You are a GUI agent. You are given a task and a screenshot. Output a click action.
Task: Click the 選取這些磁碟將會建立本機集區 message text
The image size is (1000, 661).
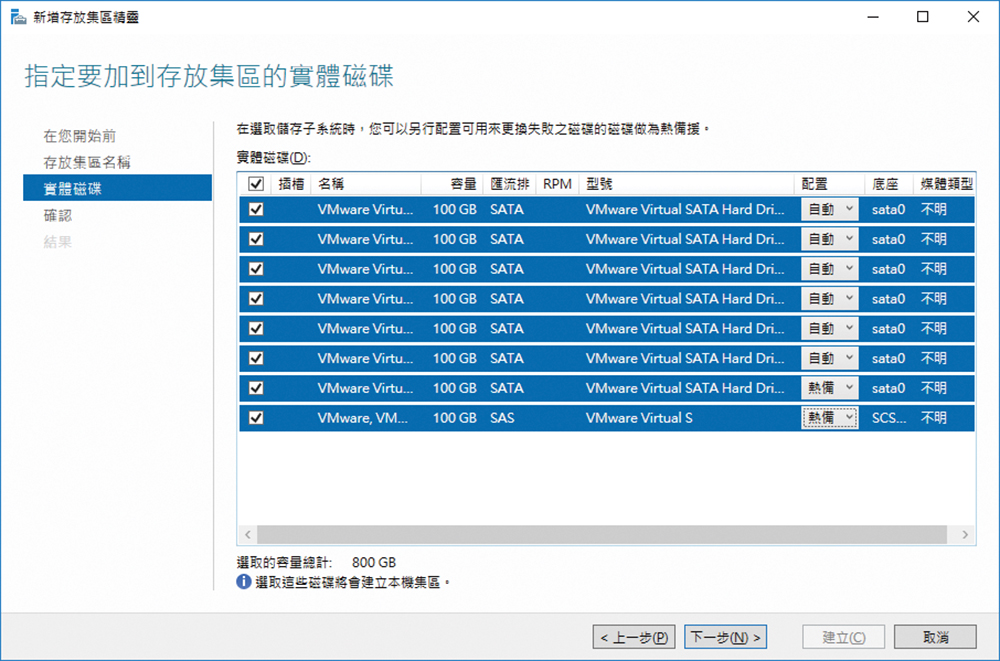[353, 582]
